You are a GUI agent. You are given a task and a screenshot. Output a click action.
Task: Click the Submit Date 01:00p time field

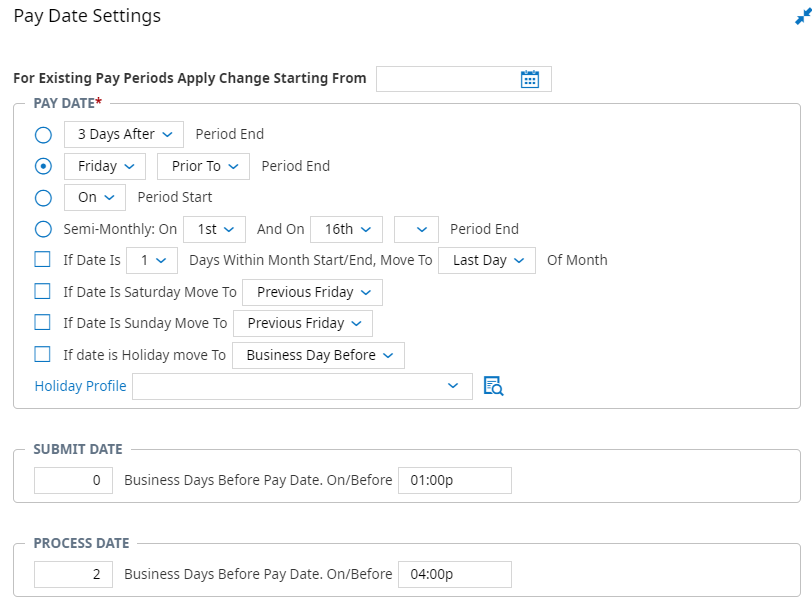455,481
